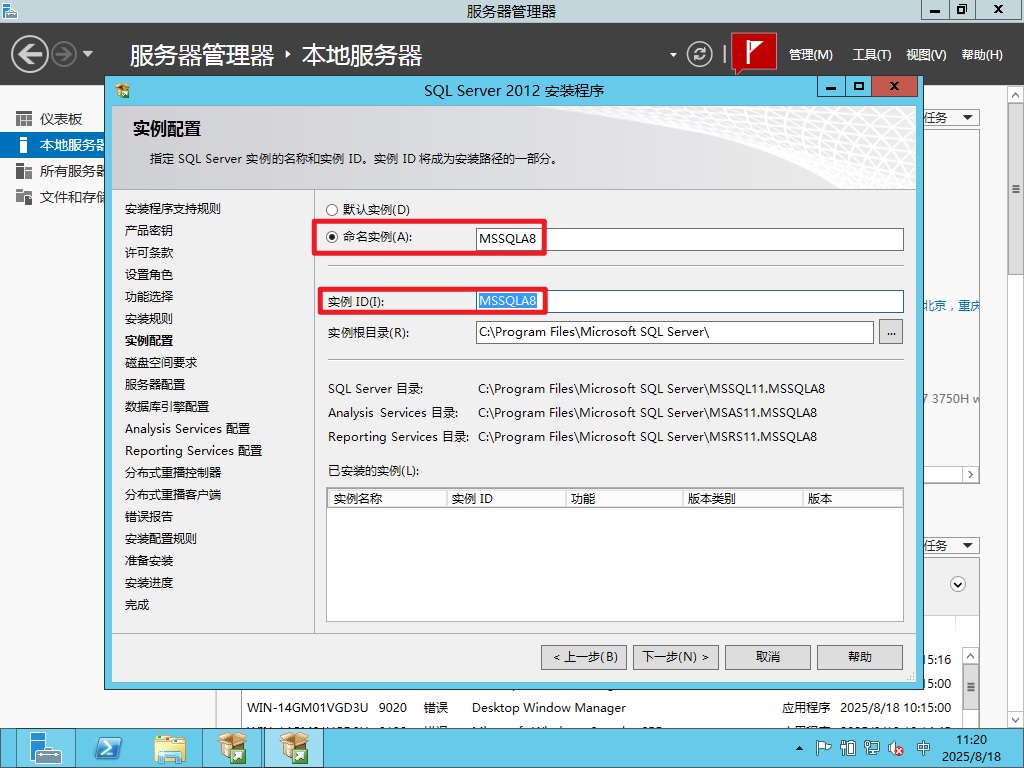Click Desktop Window Manager in the event row
This screenshot has width=1024, height=768.
[x=549, y=708]
